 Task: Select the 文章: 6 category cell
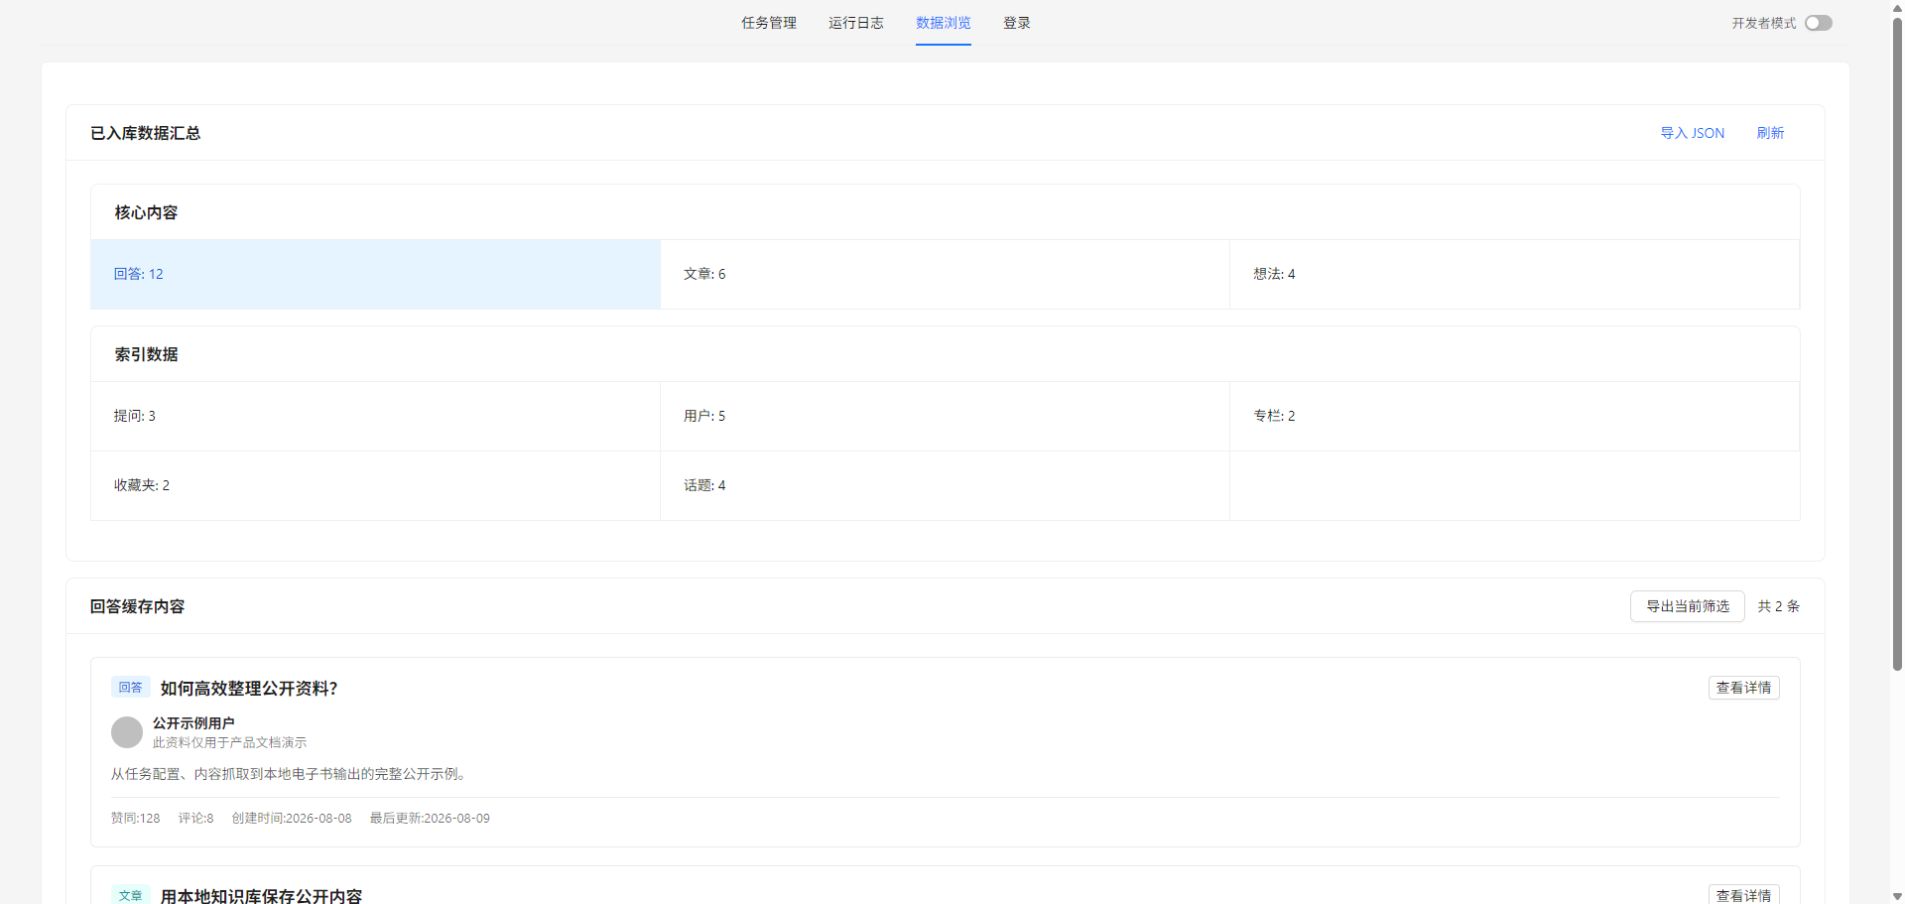[x=945, y=274]
